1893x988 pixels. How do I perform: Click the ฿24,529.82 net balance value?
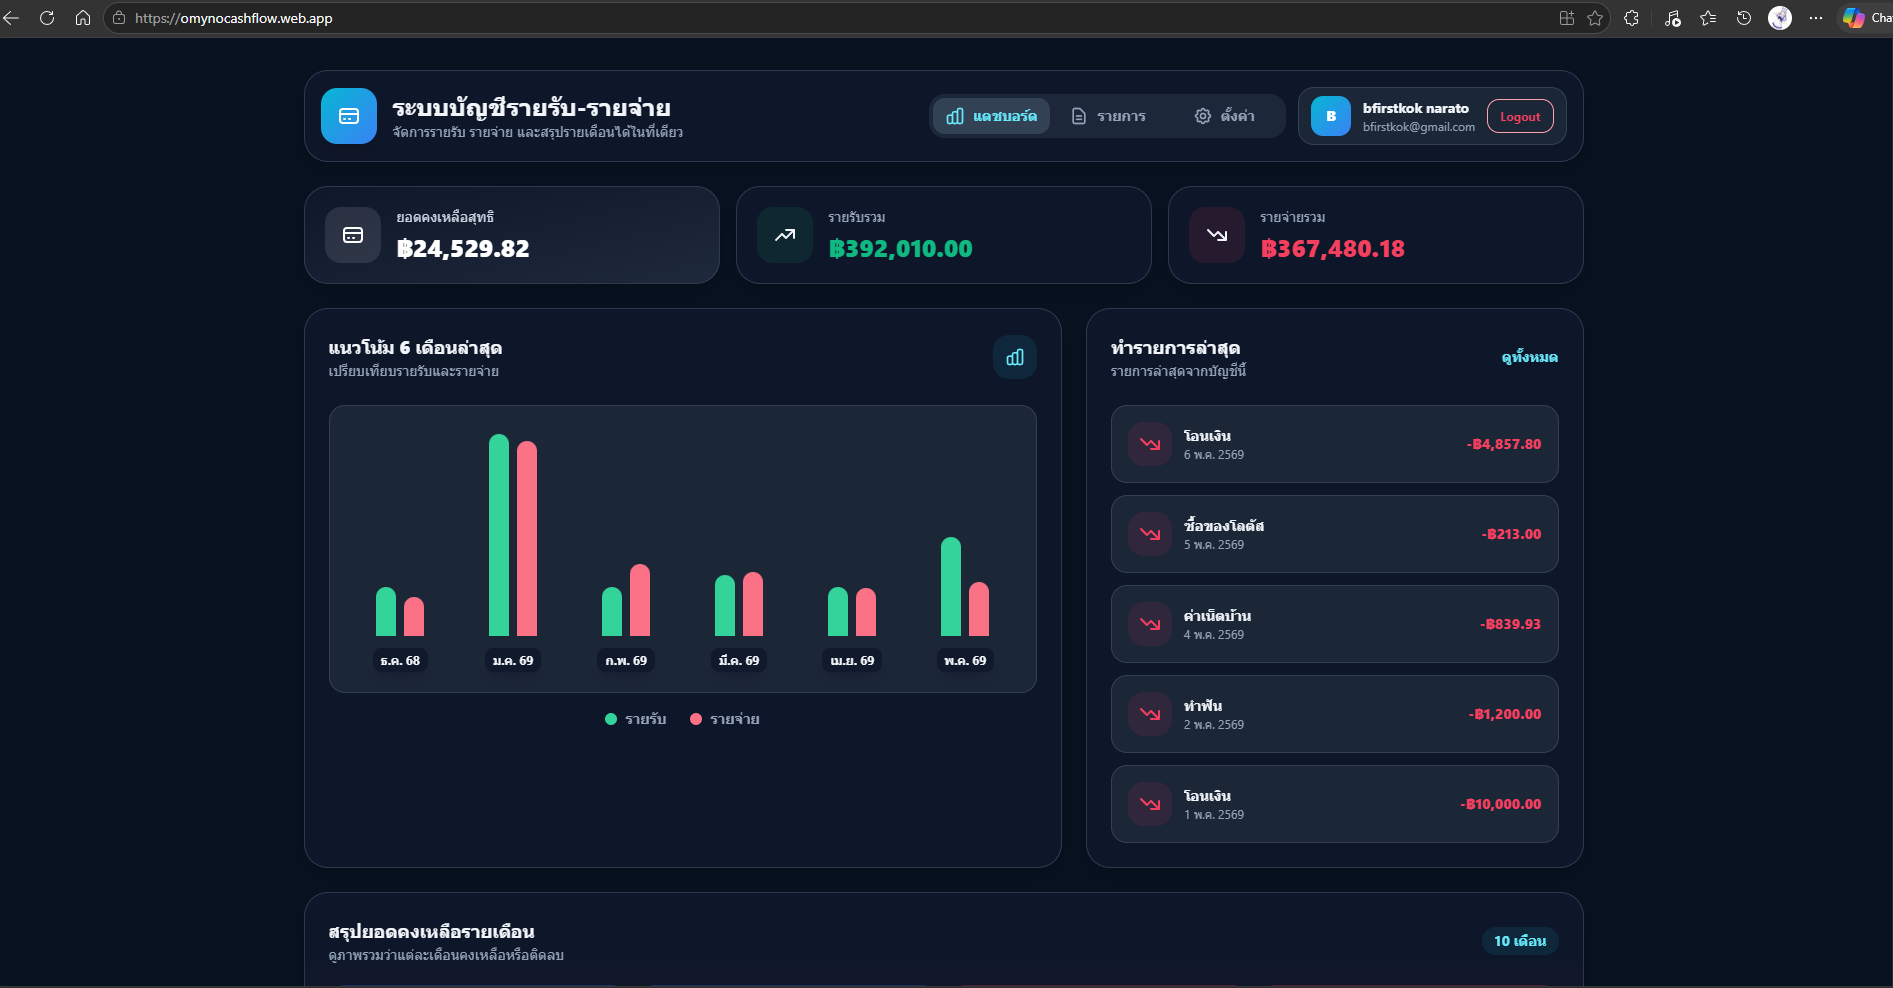(463, 249)
